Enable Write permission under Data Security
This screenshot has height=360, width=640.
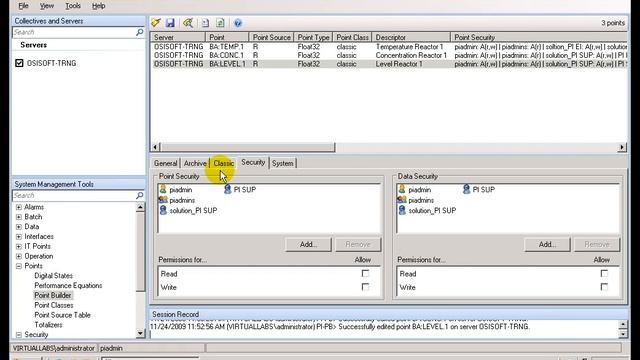[604, 287]
